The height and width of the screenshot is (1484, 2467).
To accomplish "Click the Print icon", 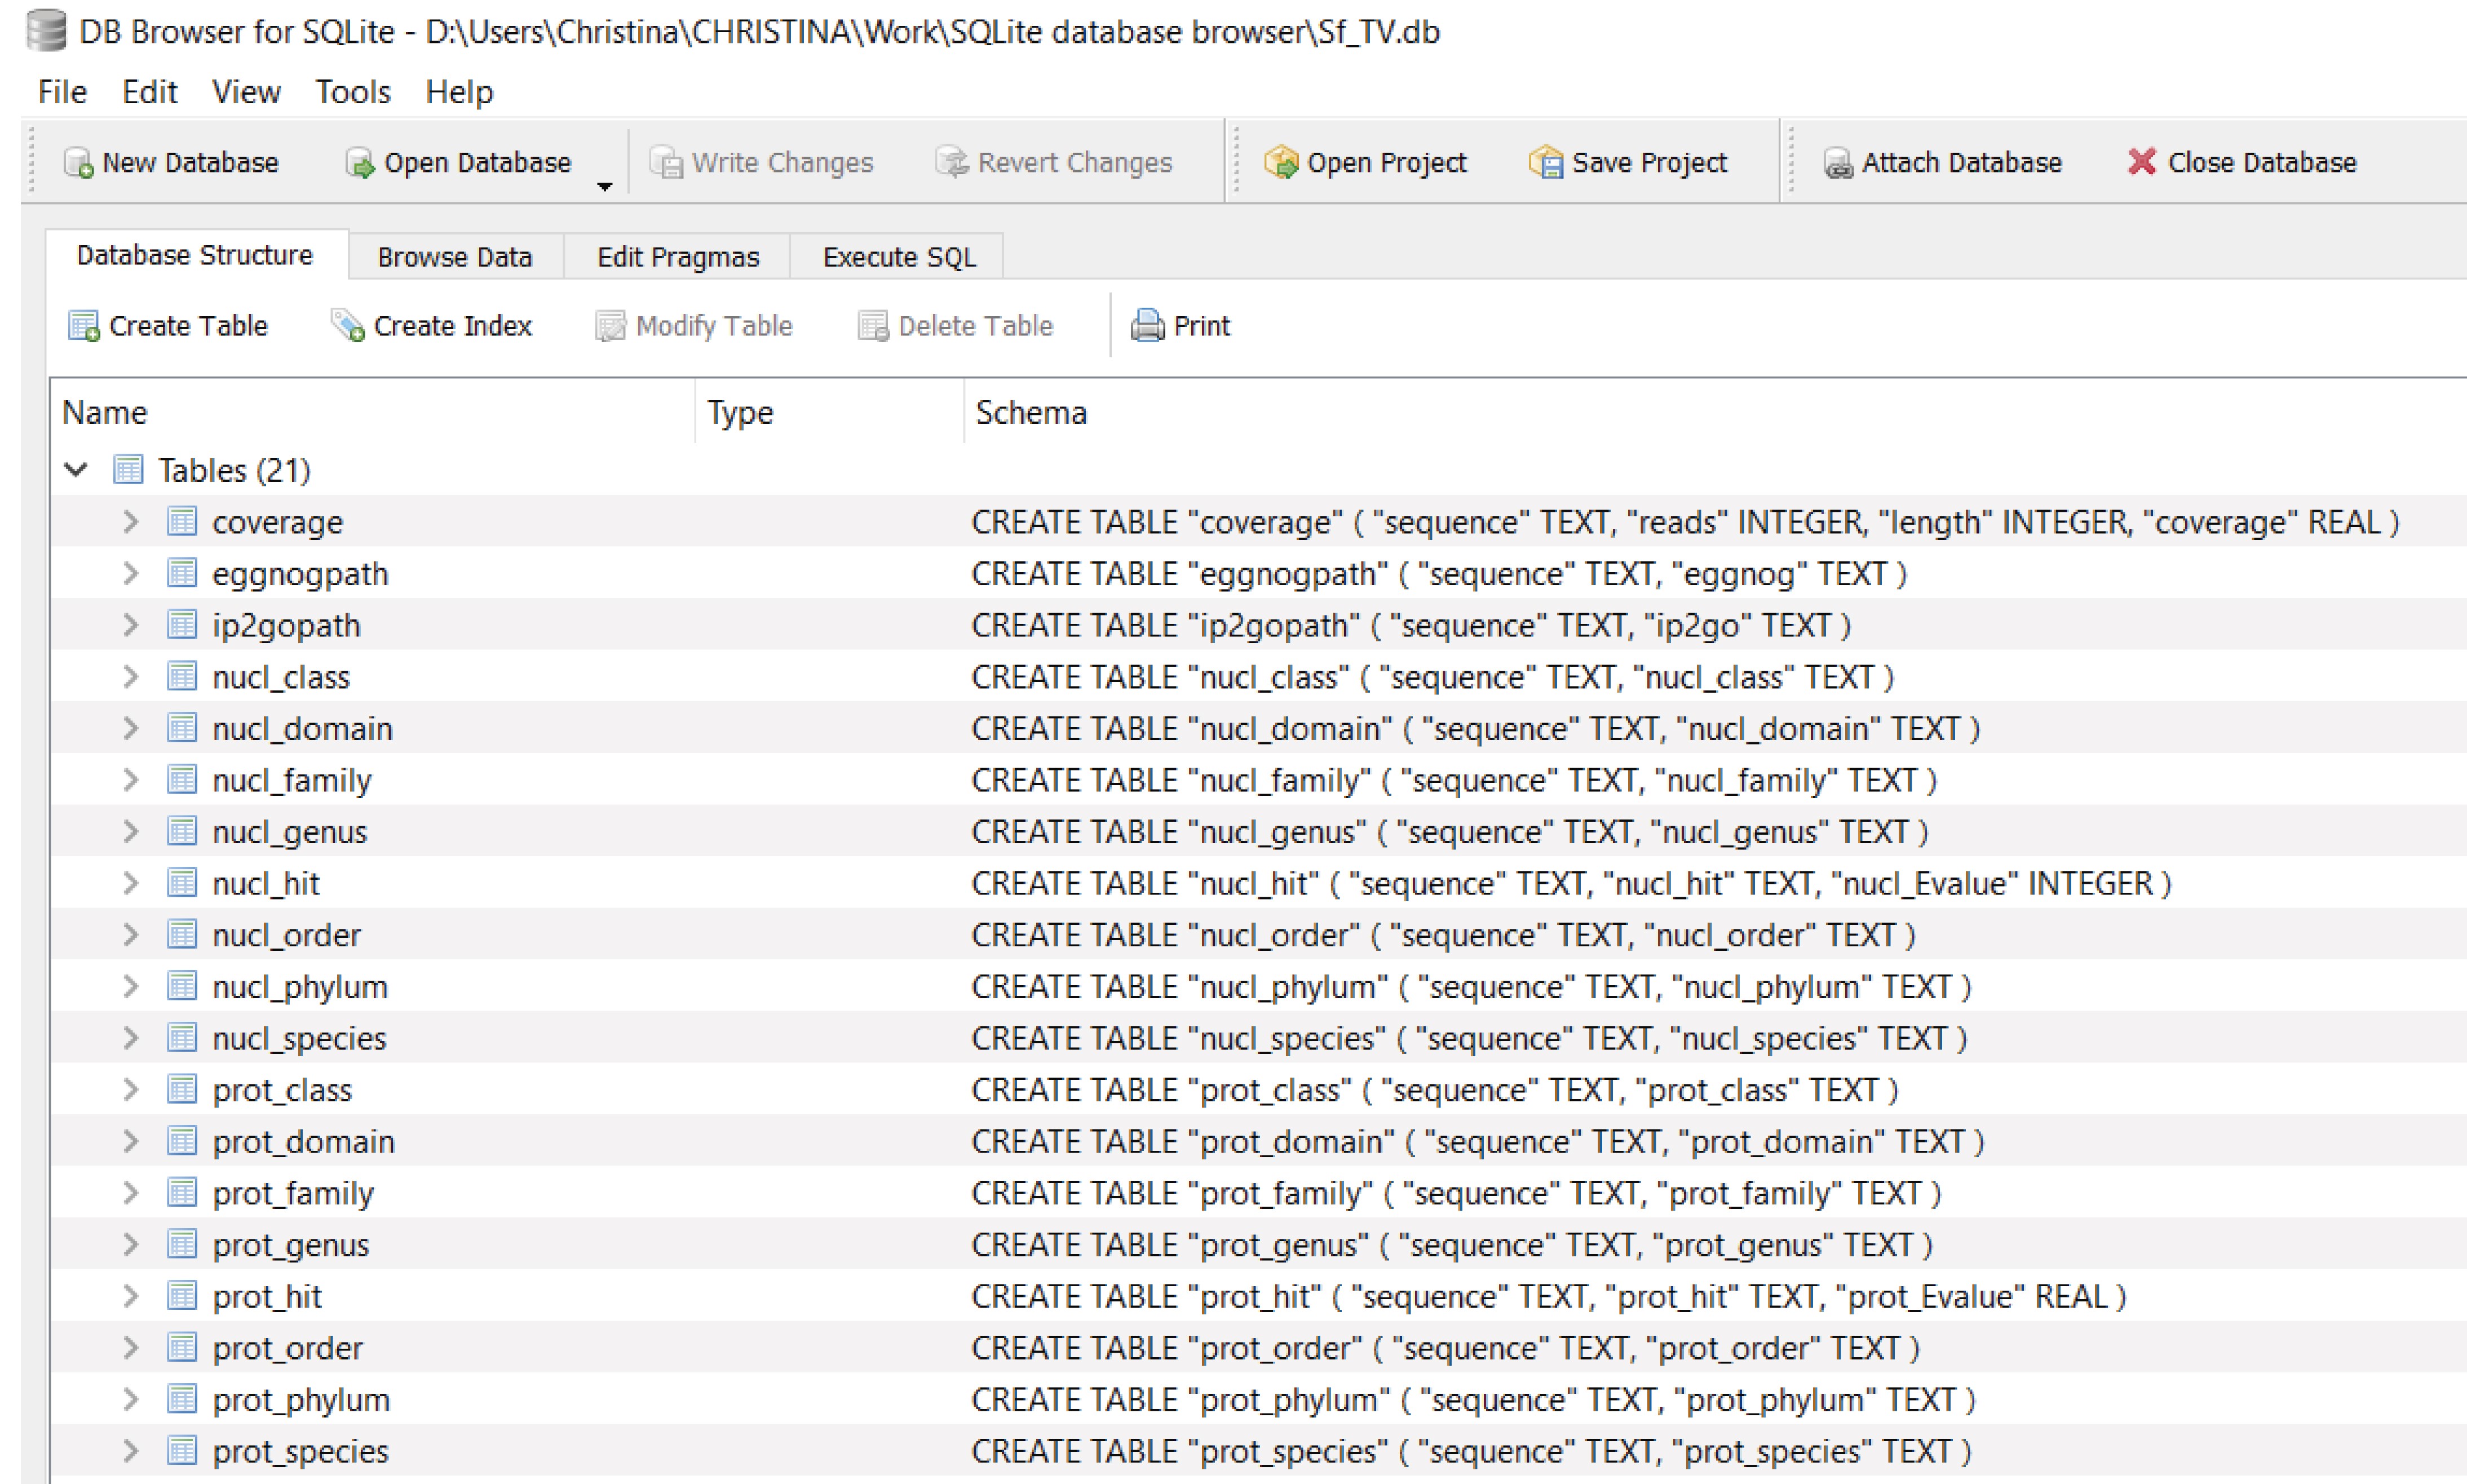I will [1147, 326].
